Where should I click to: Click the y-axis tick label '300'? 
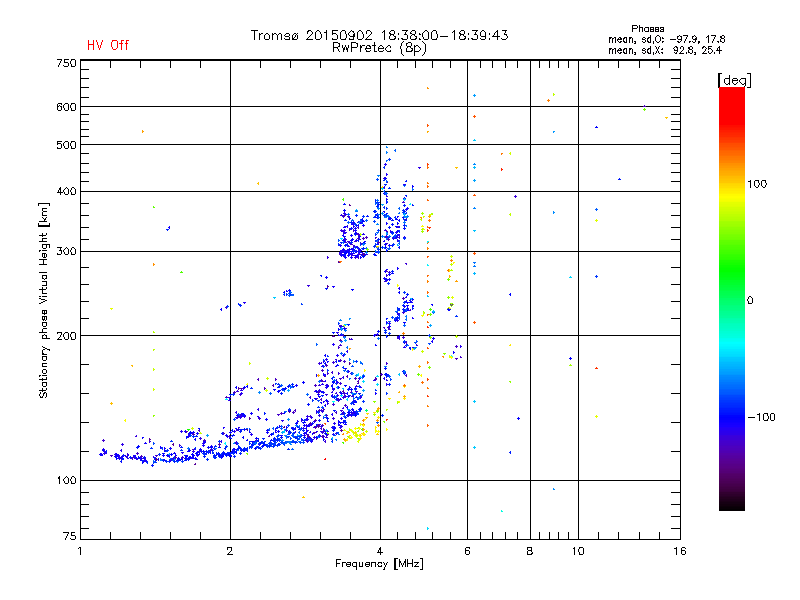66,252
